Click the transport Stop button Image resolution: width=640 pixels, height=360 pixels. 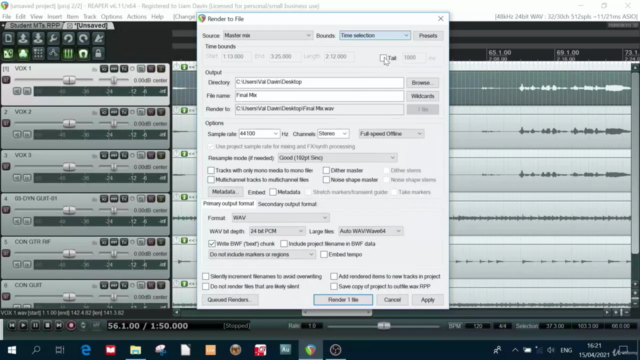click(x=47, y=325)
